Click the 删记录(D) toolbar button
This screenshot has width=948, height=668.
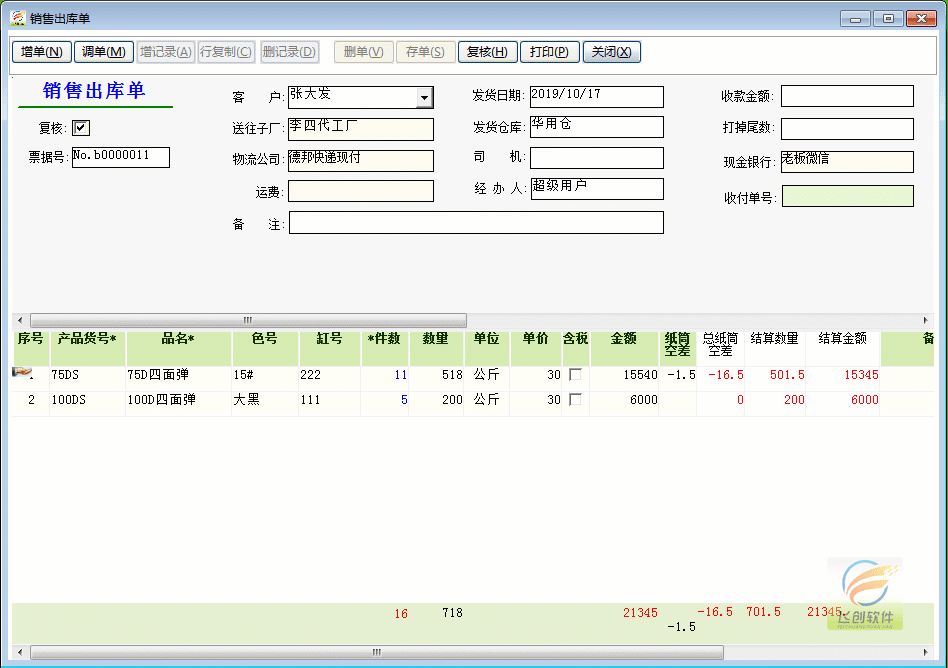click(x=290, y=52)
